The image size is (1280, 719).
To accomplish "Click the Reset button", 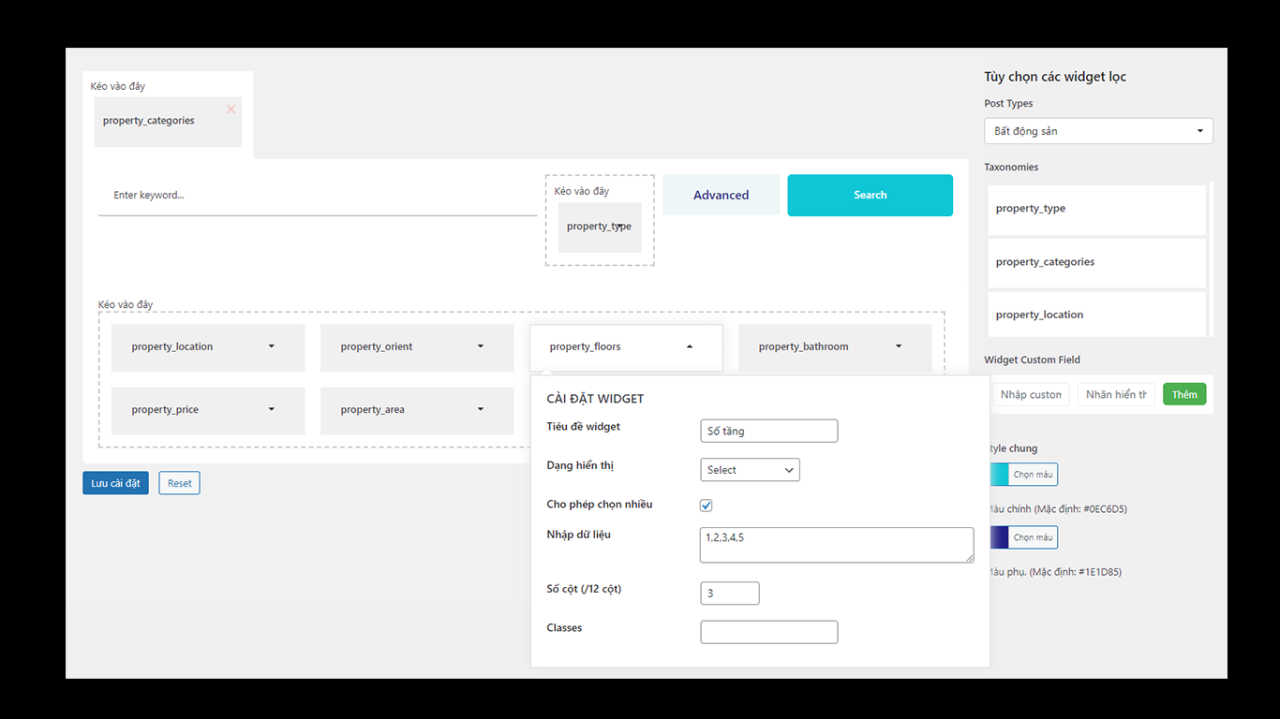I will 178,482.
